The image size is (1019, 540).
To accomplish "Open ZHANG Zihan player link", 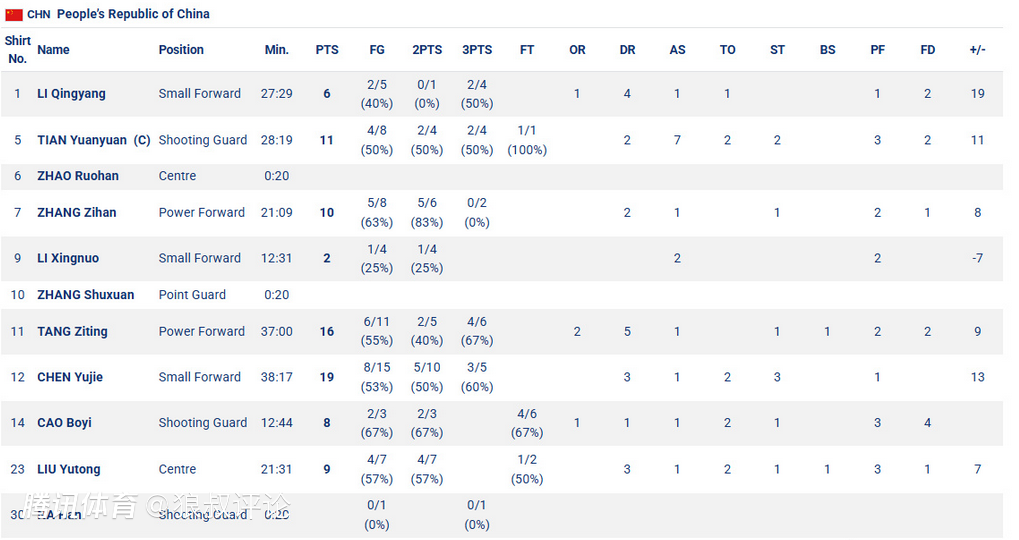I will click(x=76, y=213).
